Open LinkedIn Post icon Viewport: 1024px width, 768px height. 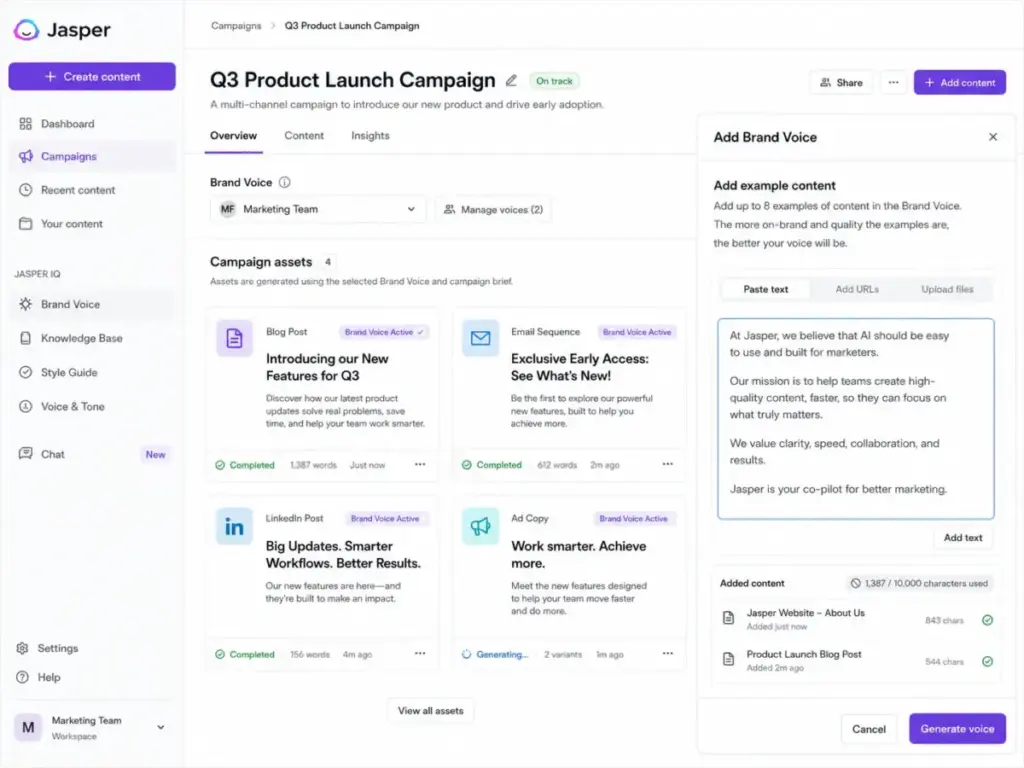234,526
